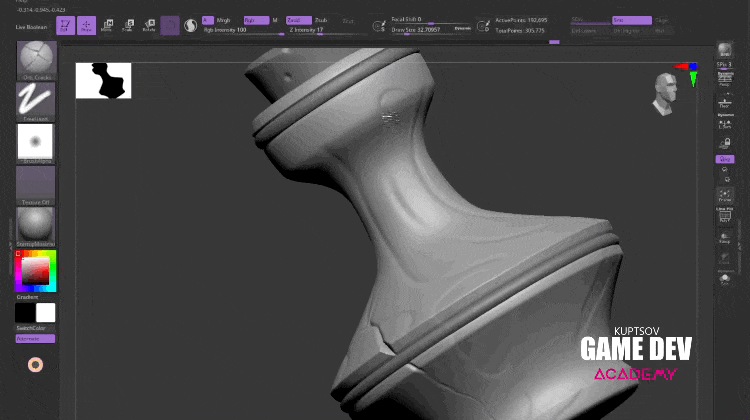Open the StartupMaterial selector
Screen dimensions: 750x420
35,227
